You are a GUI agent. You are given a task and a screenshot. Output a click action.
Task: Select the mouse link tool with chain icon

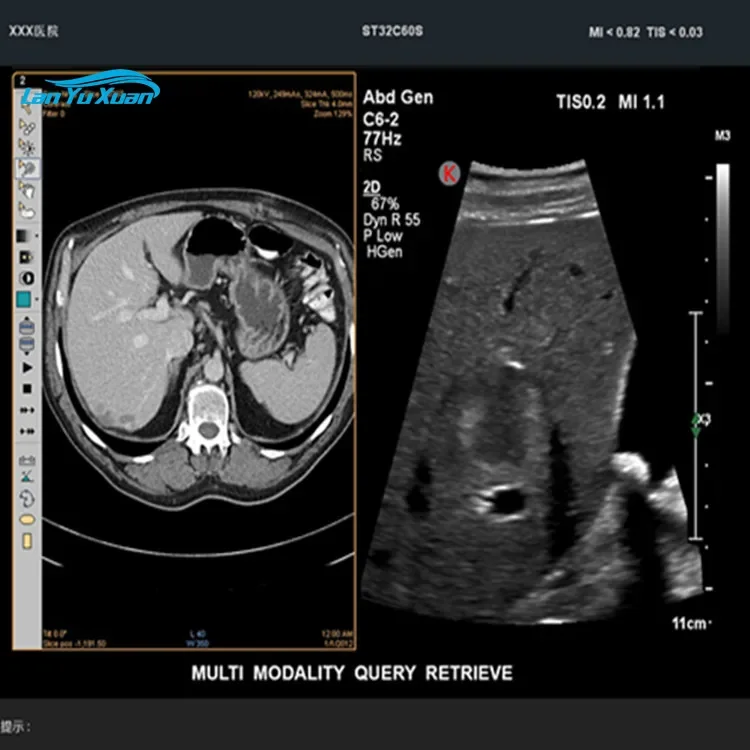pos(27,127)
